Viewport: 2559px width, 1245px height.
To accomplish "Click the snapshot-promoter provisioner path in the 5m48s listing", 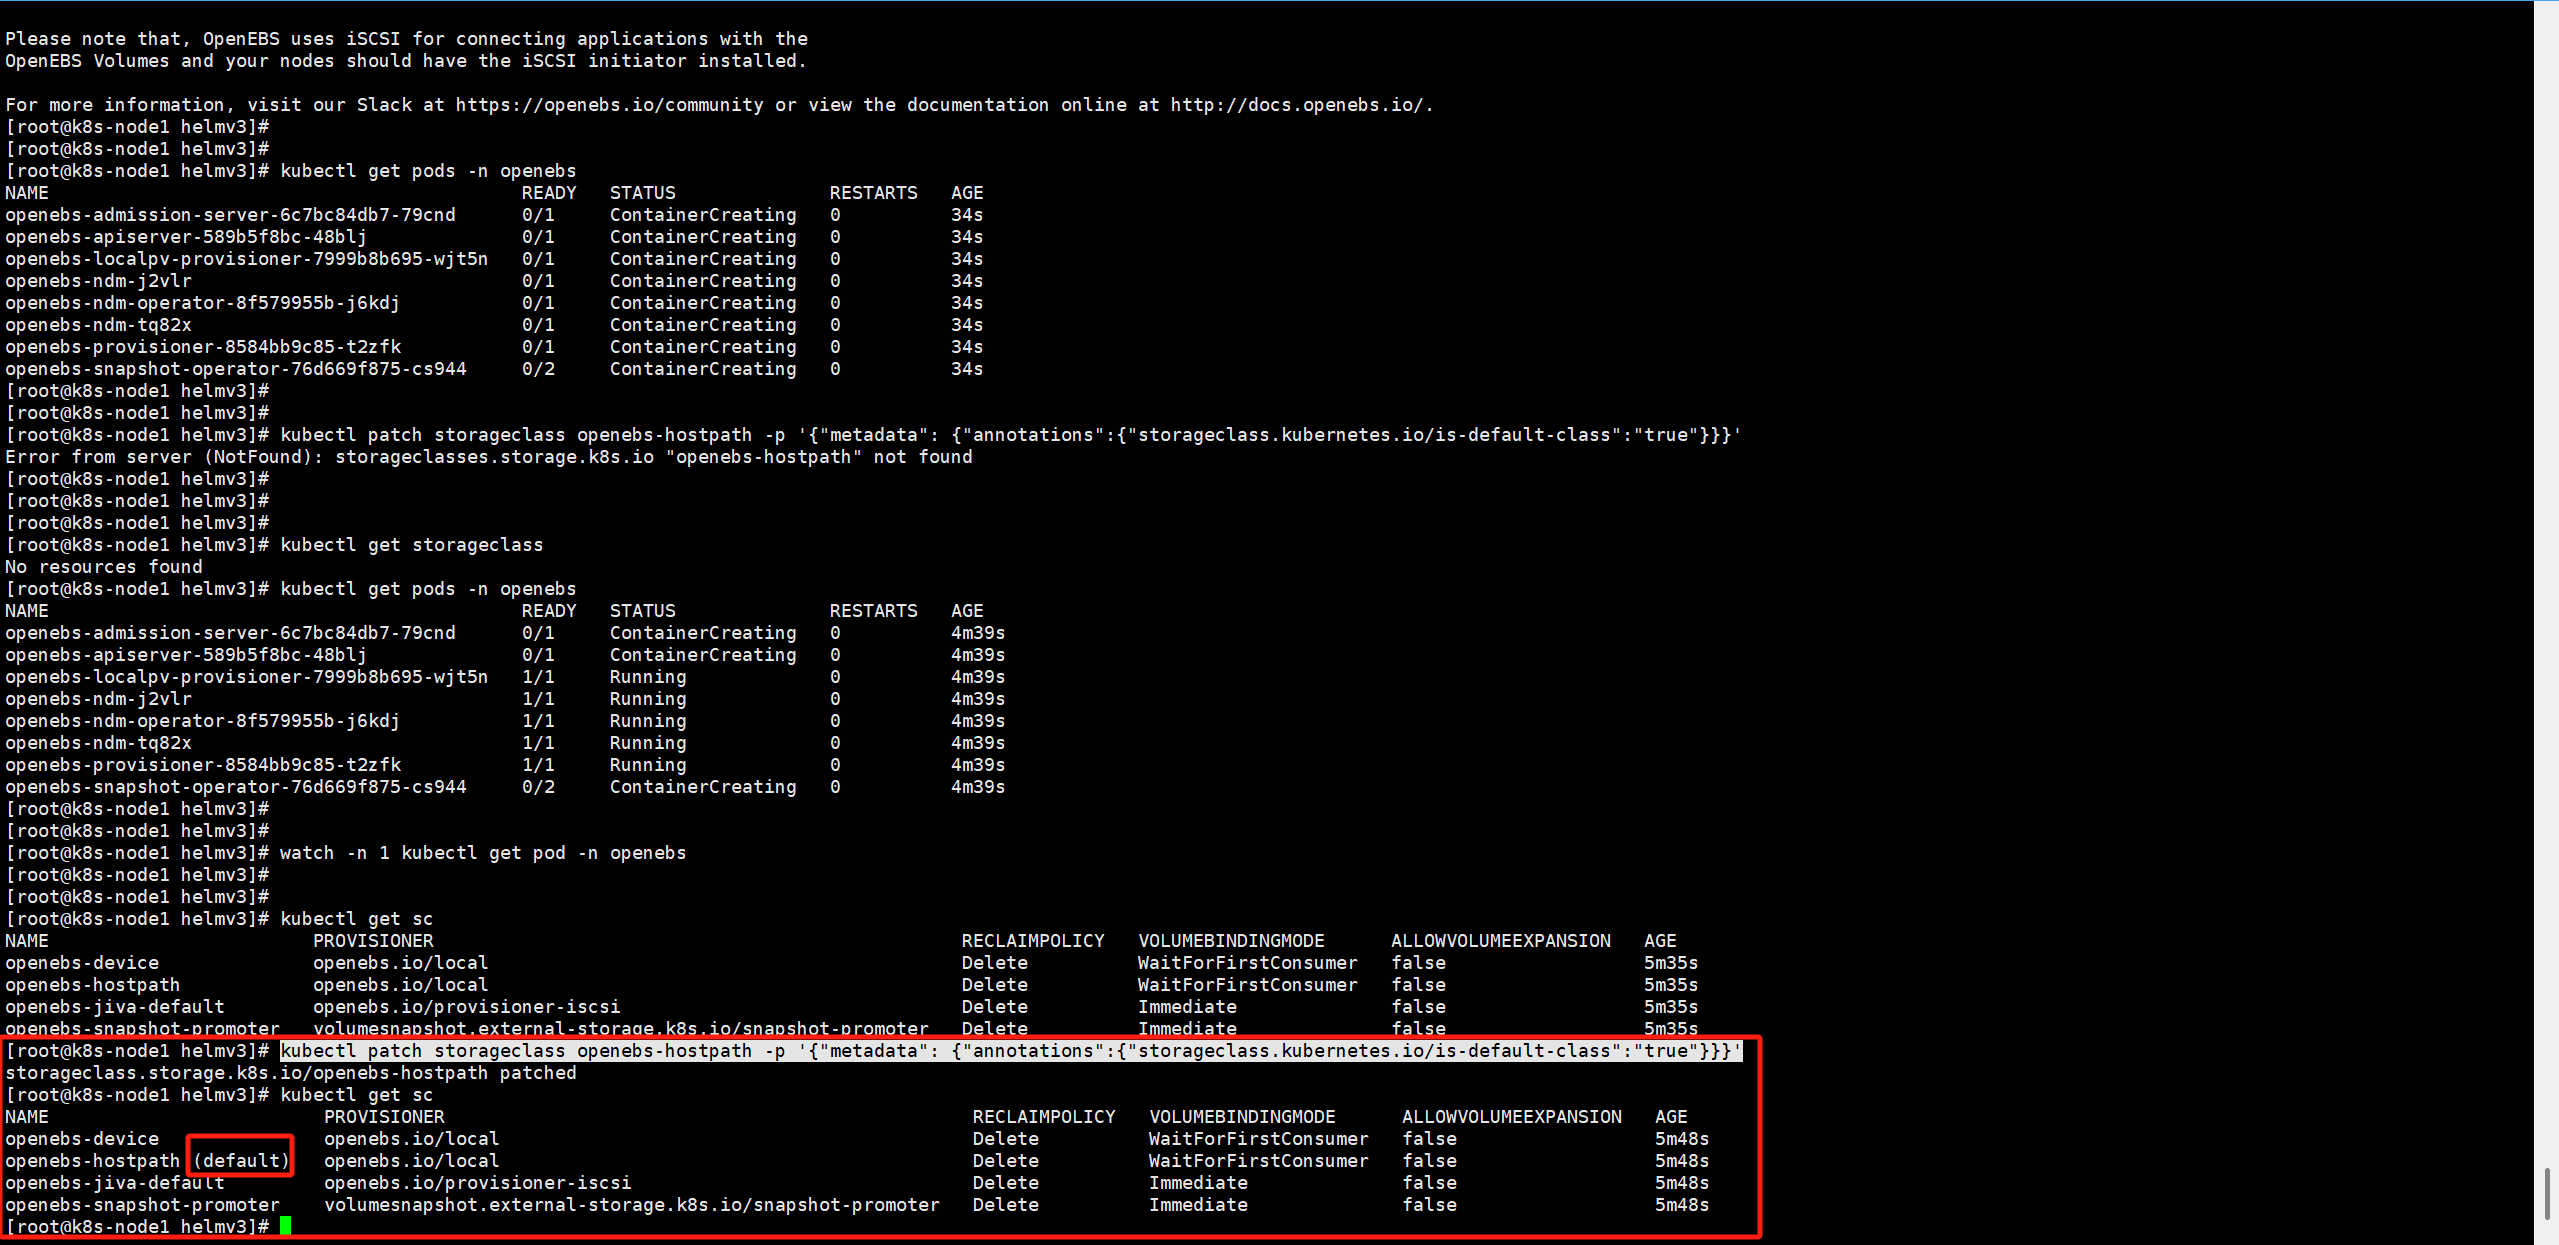I will [632, 1204].
